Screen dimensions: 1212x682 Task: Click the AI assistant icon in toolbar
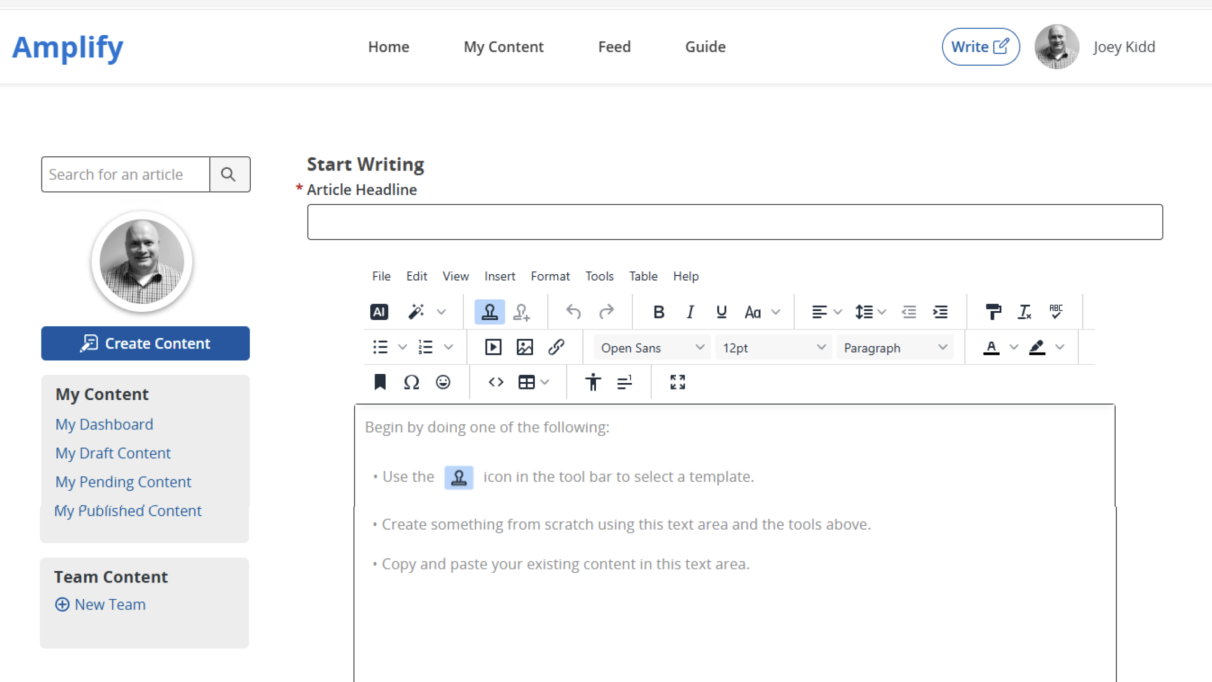coord(379,312)
